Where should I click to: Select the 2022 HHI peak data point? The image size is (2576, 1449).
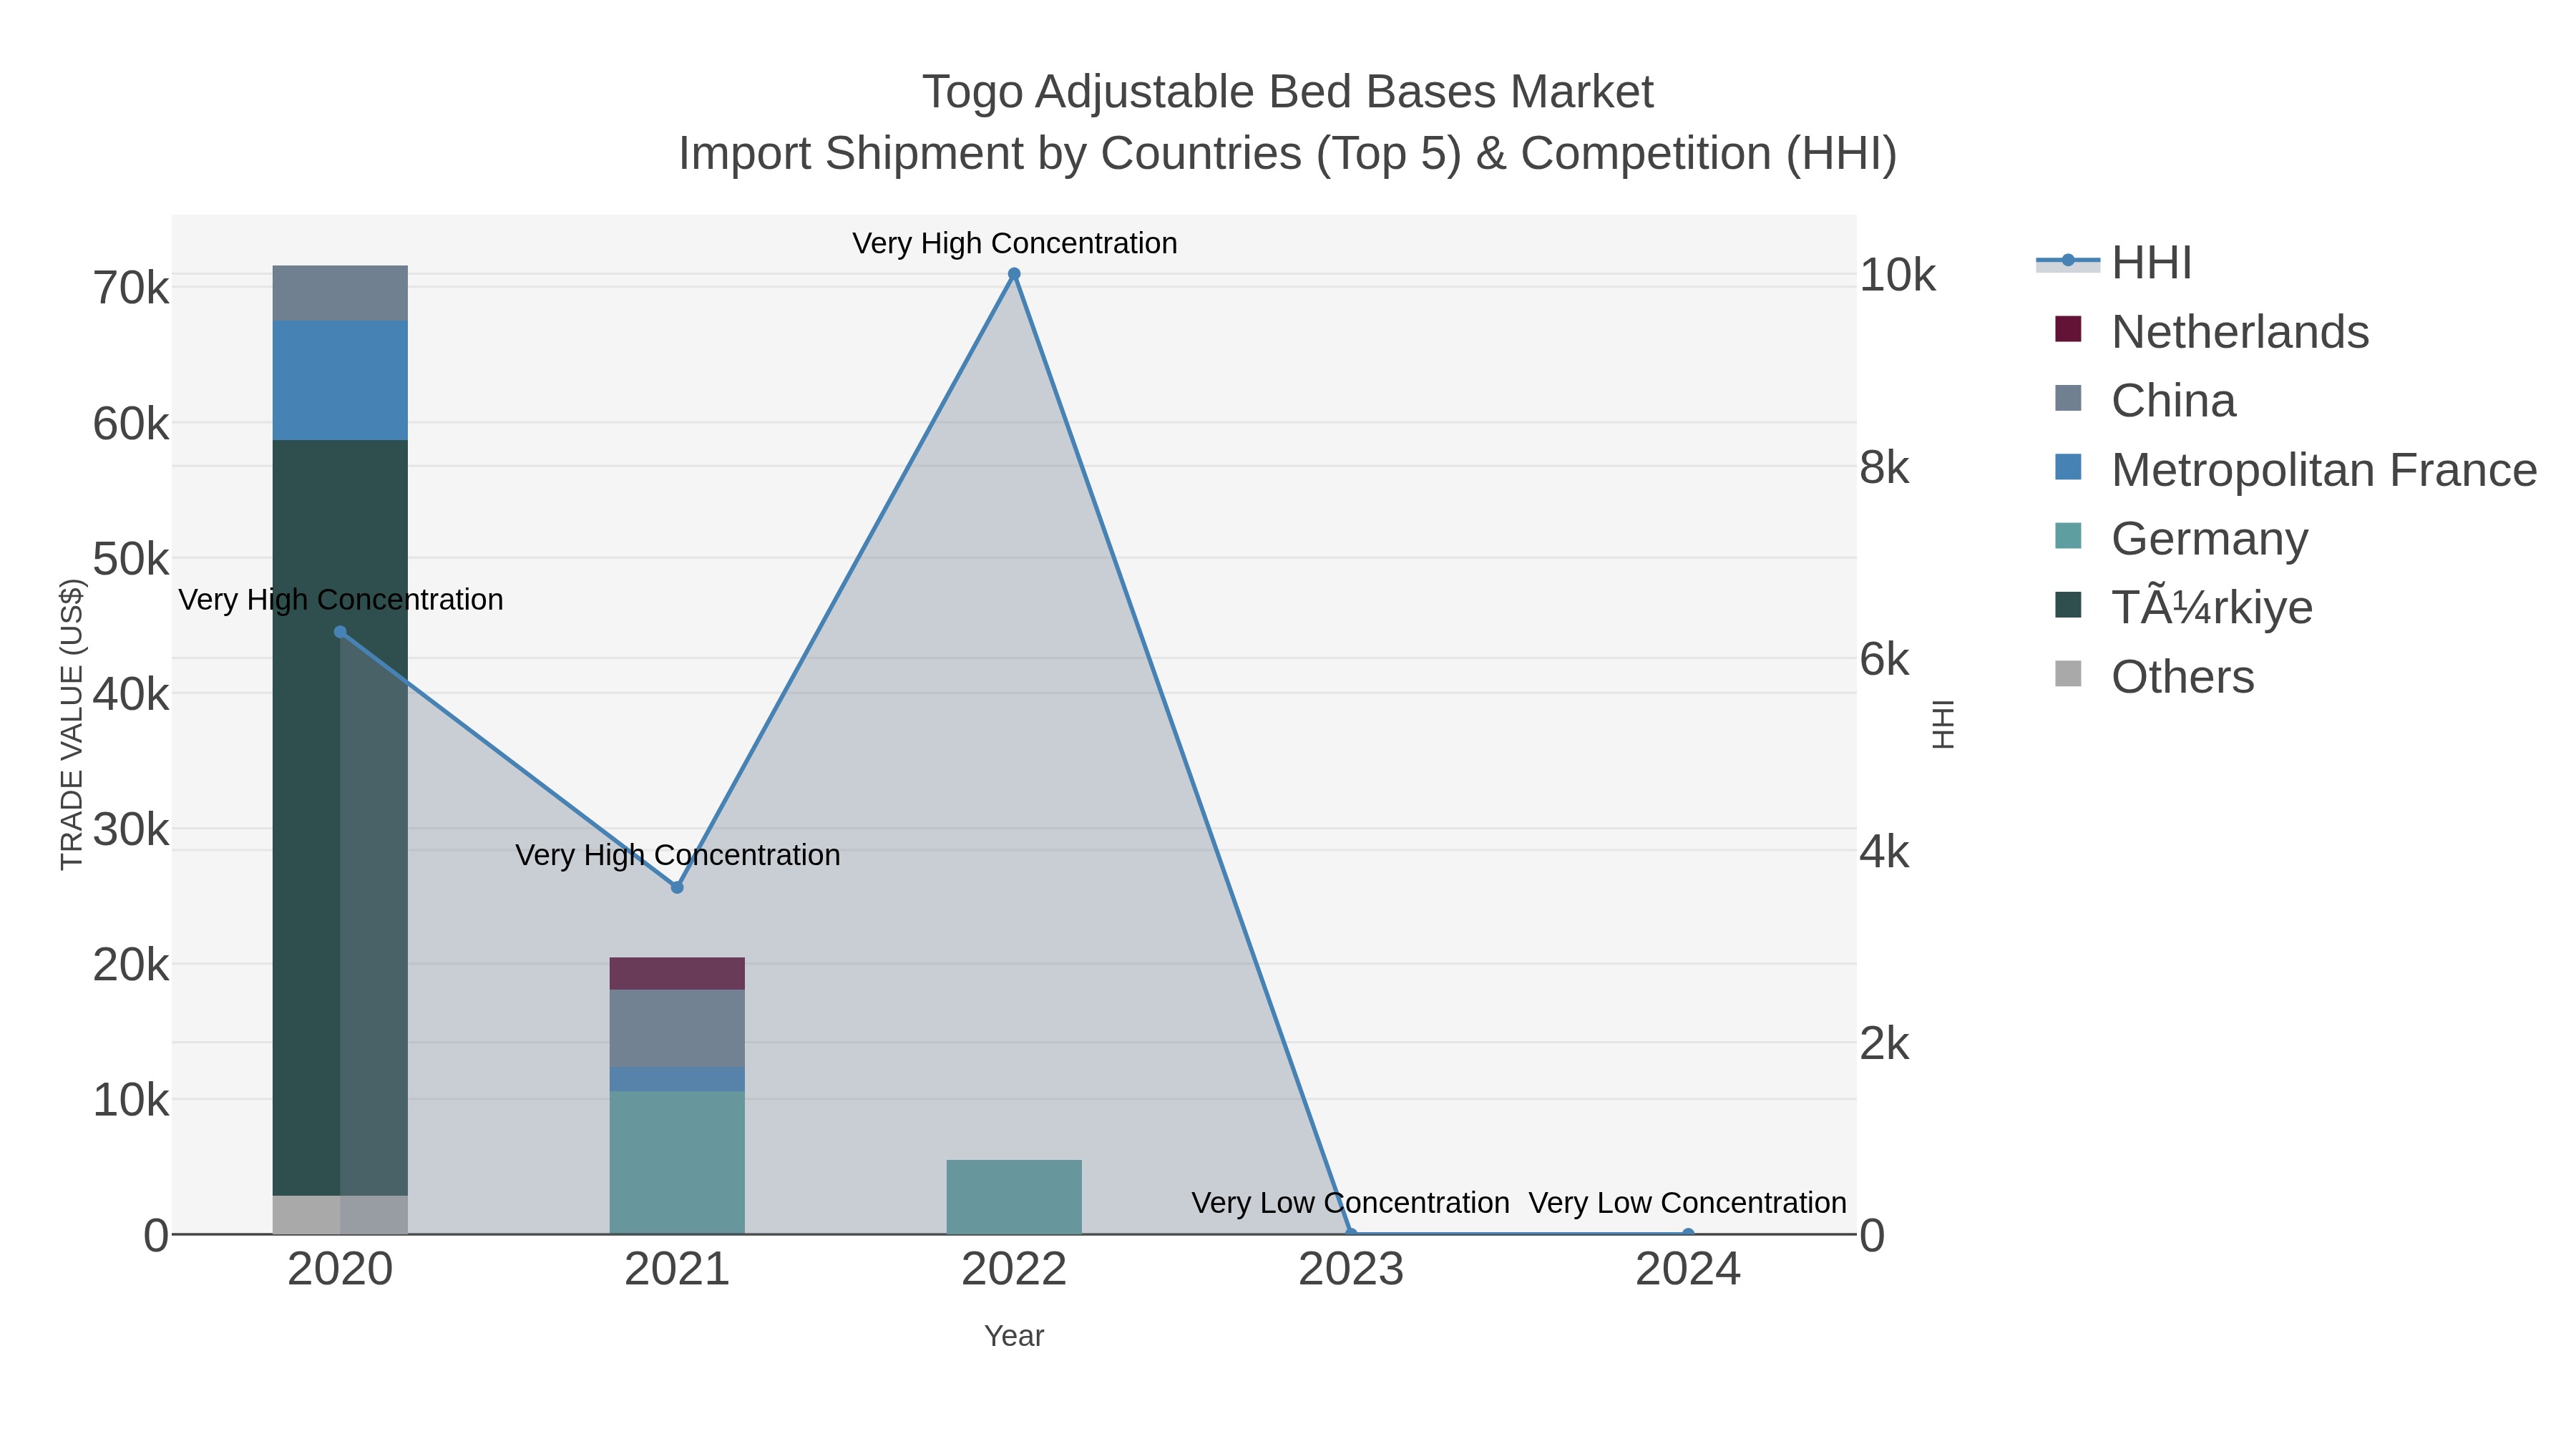click(x=1014, y=274)
